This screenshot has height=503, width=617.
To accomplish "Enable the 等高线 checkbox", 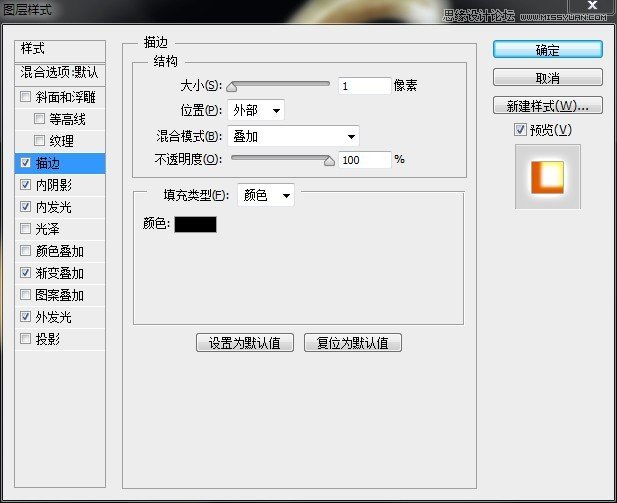I will click(39, 118).
